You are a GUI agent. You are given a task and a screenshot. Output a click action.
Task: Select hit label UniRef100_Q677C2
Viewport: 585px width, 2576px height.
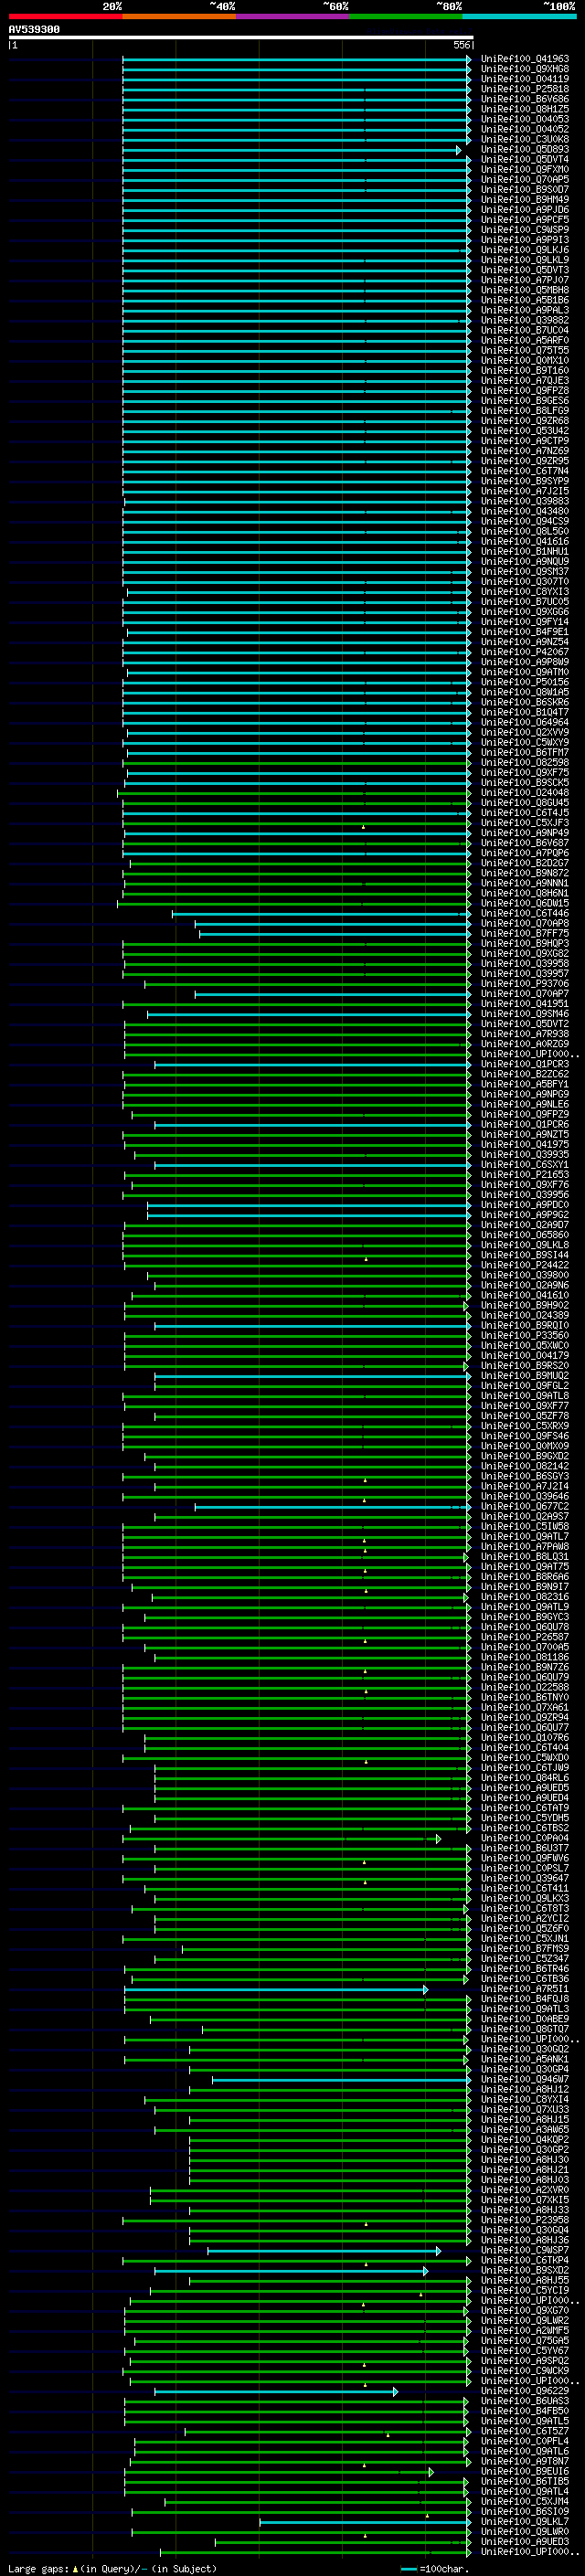[x=525, y=1506]
